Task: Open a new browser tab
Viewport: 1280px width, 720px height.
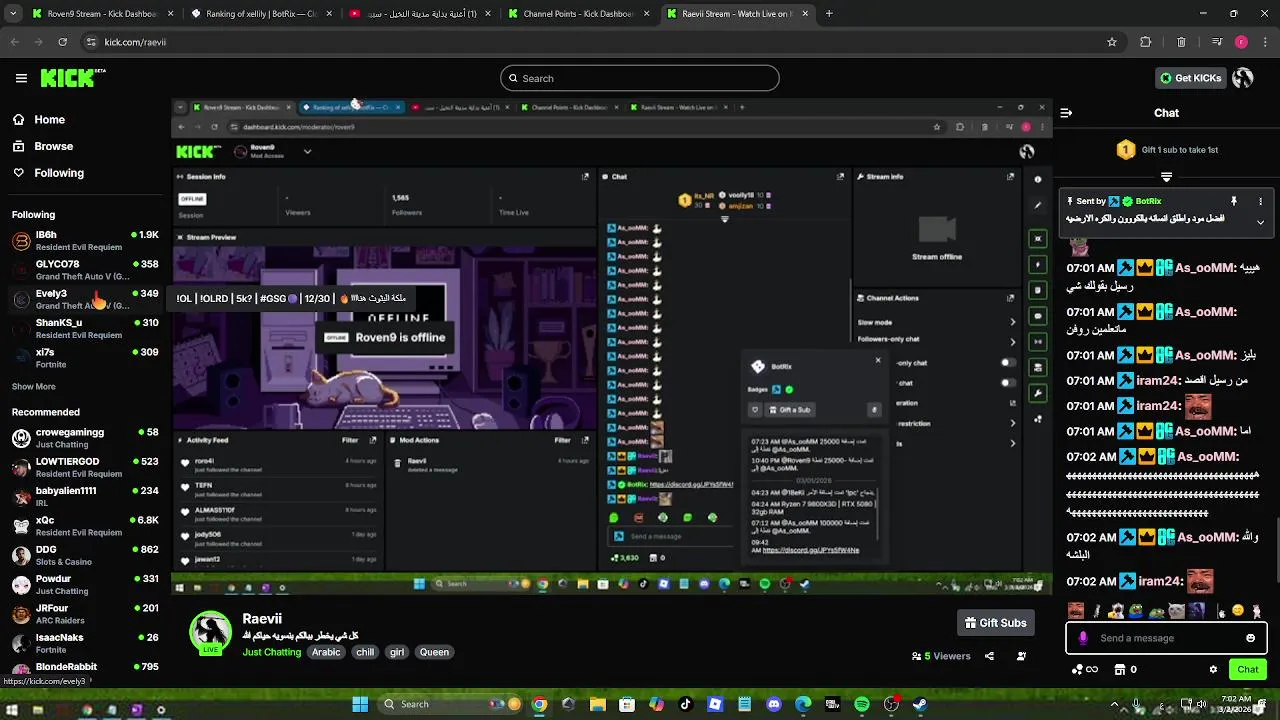Action: coord(829,14)
